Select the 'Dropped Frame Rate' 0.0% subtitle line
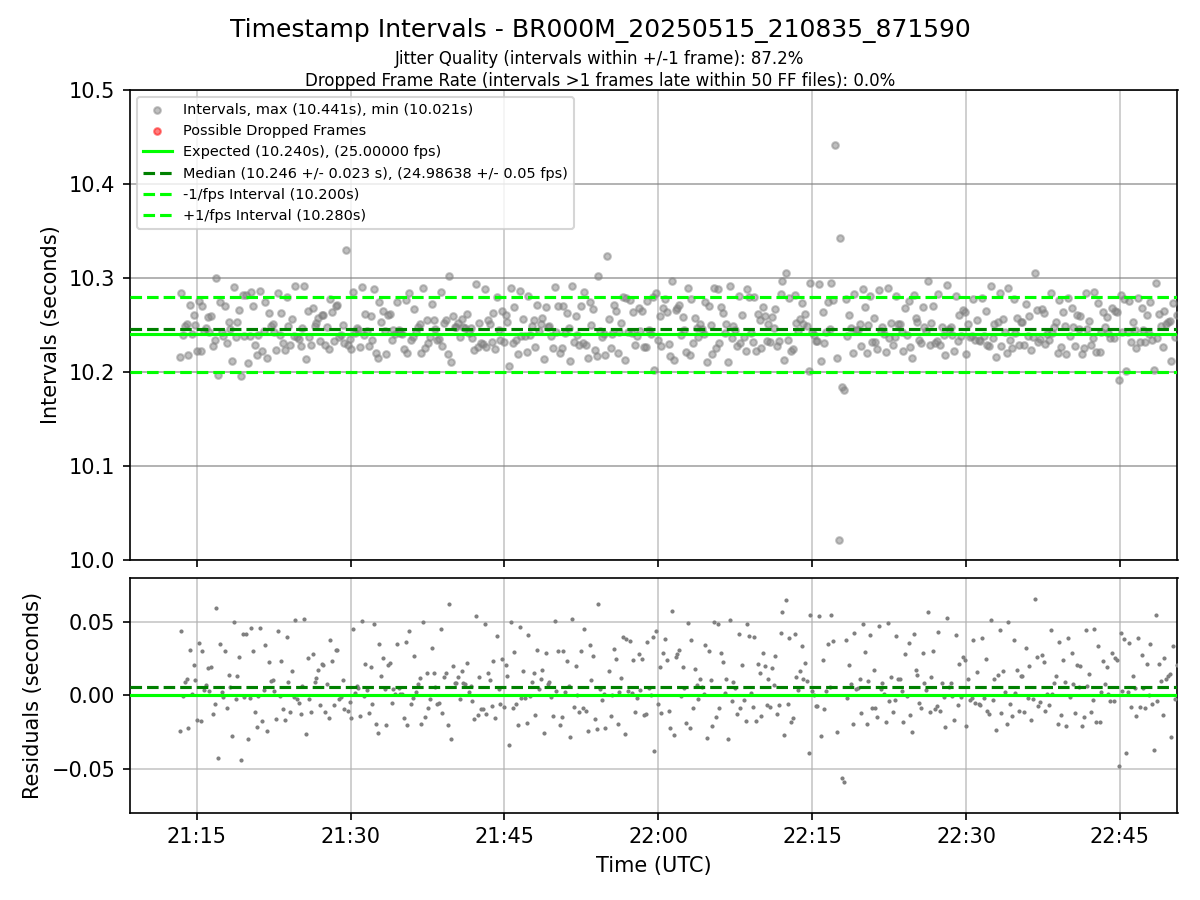Viewport: 1200px width, 900px height. click(x=600, y=80)
